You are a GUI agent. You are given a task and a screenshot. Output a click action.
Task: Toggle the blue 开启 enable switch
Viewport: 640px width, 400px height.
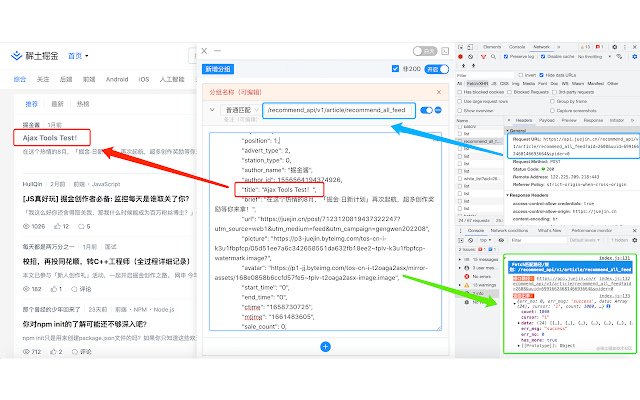[436, 69]
